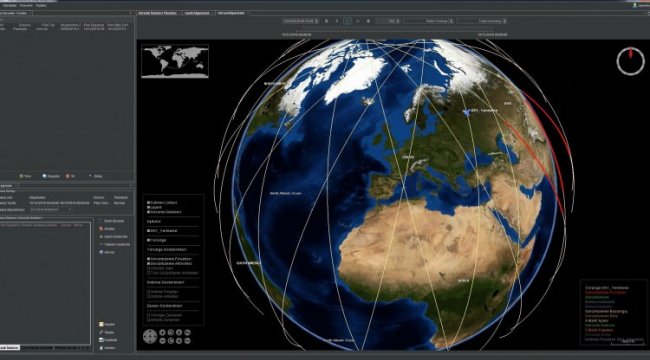650x360 pixels.
Task: Open the algorithm combo box in the left lower panel
Action: [x=51, y=209]
